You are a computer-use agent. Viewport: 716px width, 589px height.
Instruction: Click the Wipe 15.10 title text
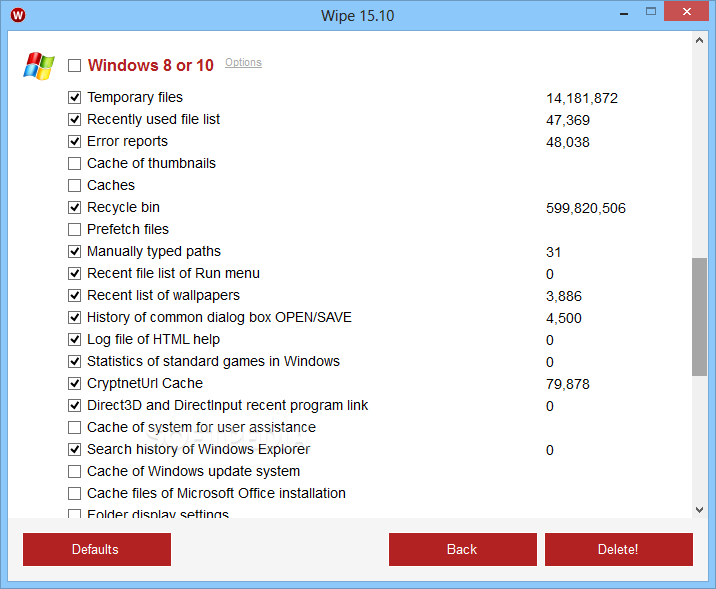pos(358,16)
